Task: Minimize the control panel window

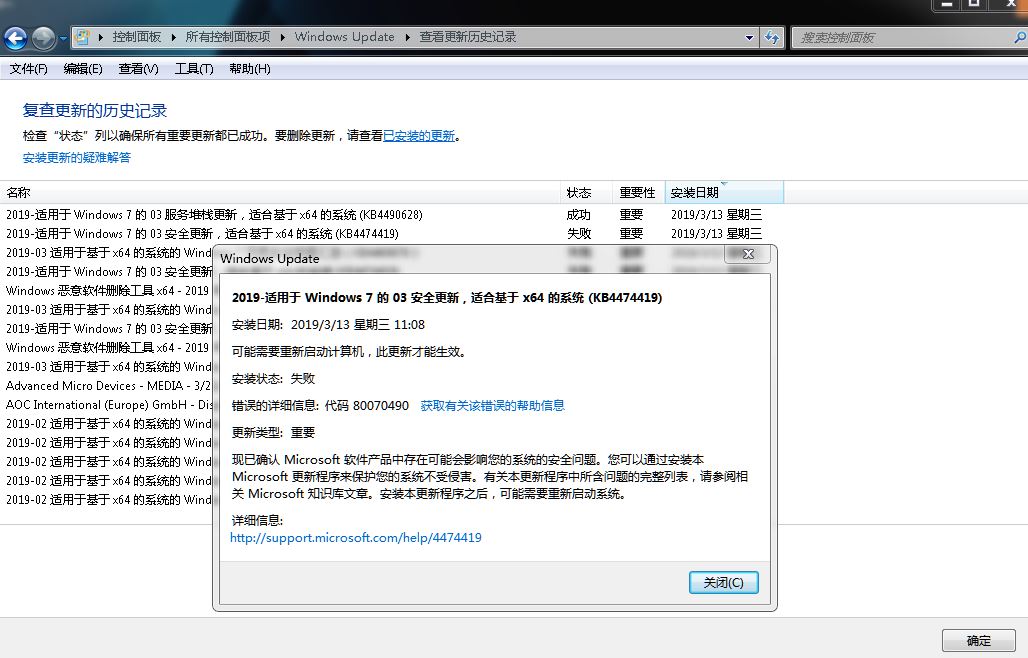Action: [946, 5]
